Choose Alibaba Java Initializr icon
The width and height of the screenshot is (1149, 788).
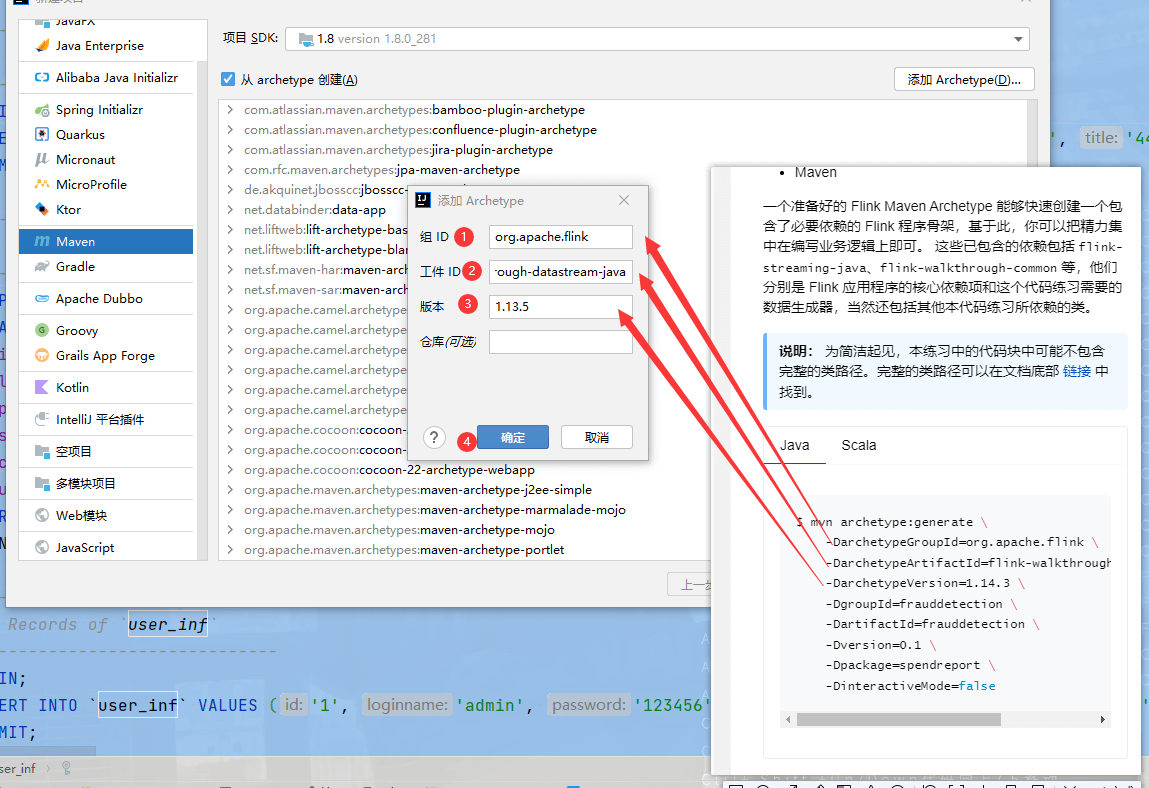[42, 78]
